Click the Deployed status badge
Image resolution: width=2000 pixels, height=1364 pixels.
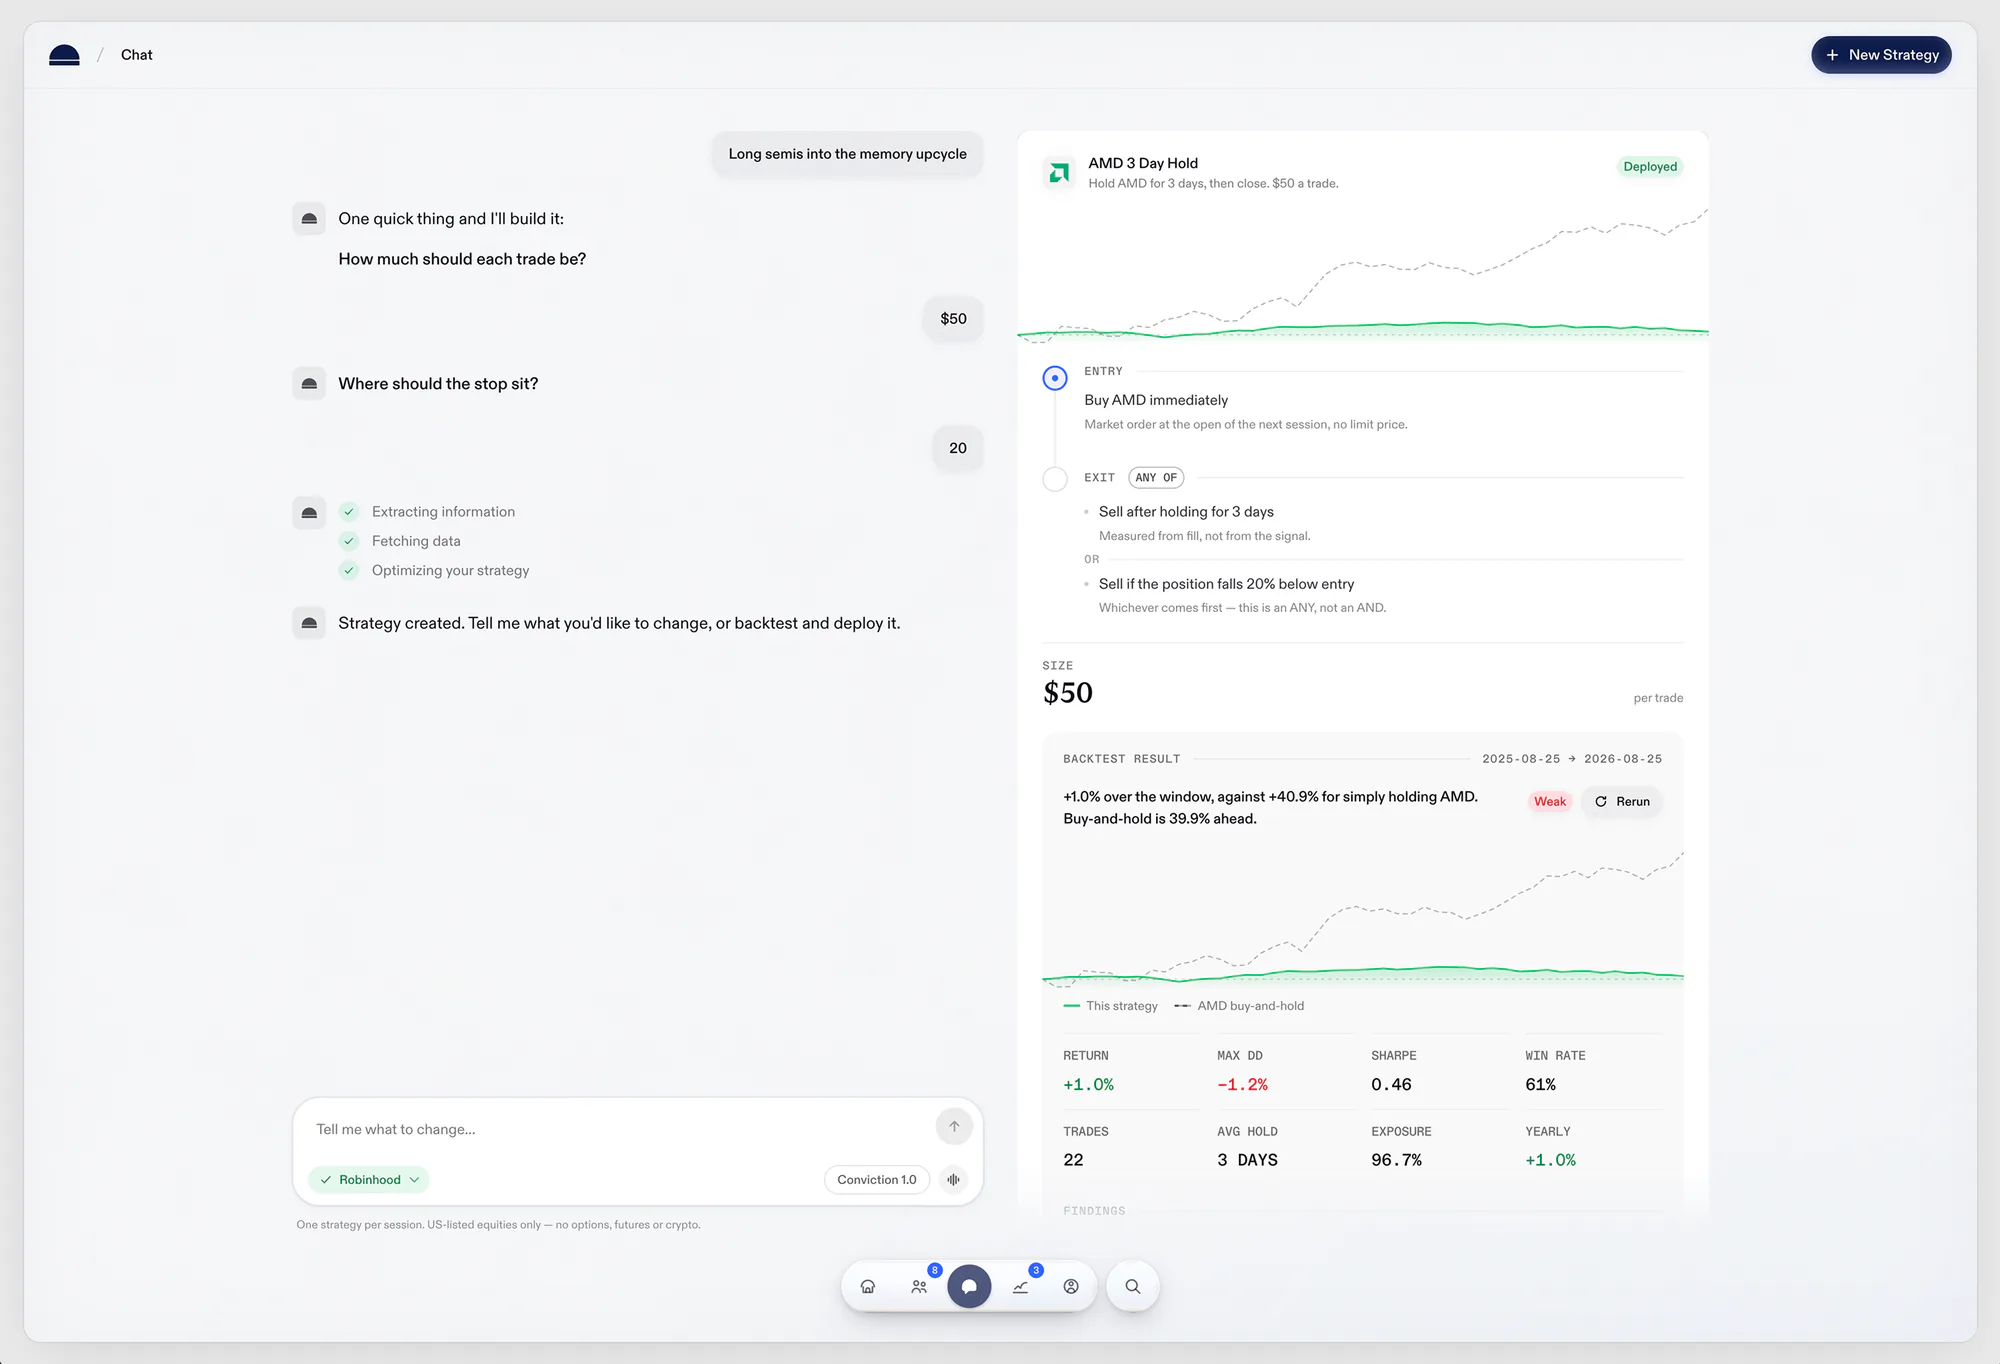1650,167
